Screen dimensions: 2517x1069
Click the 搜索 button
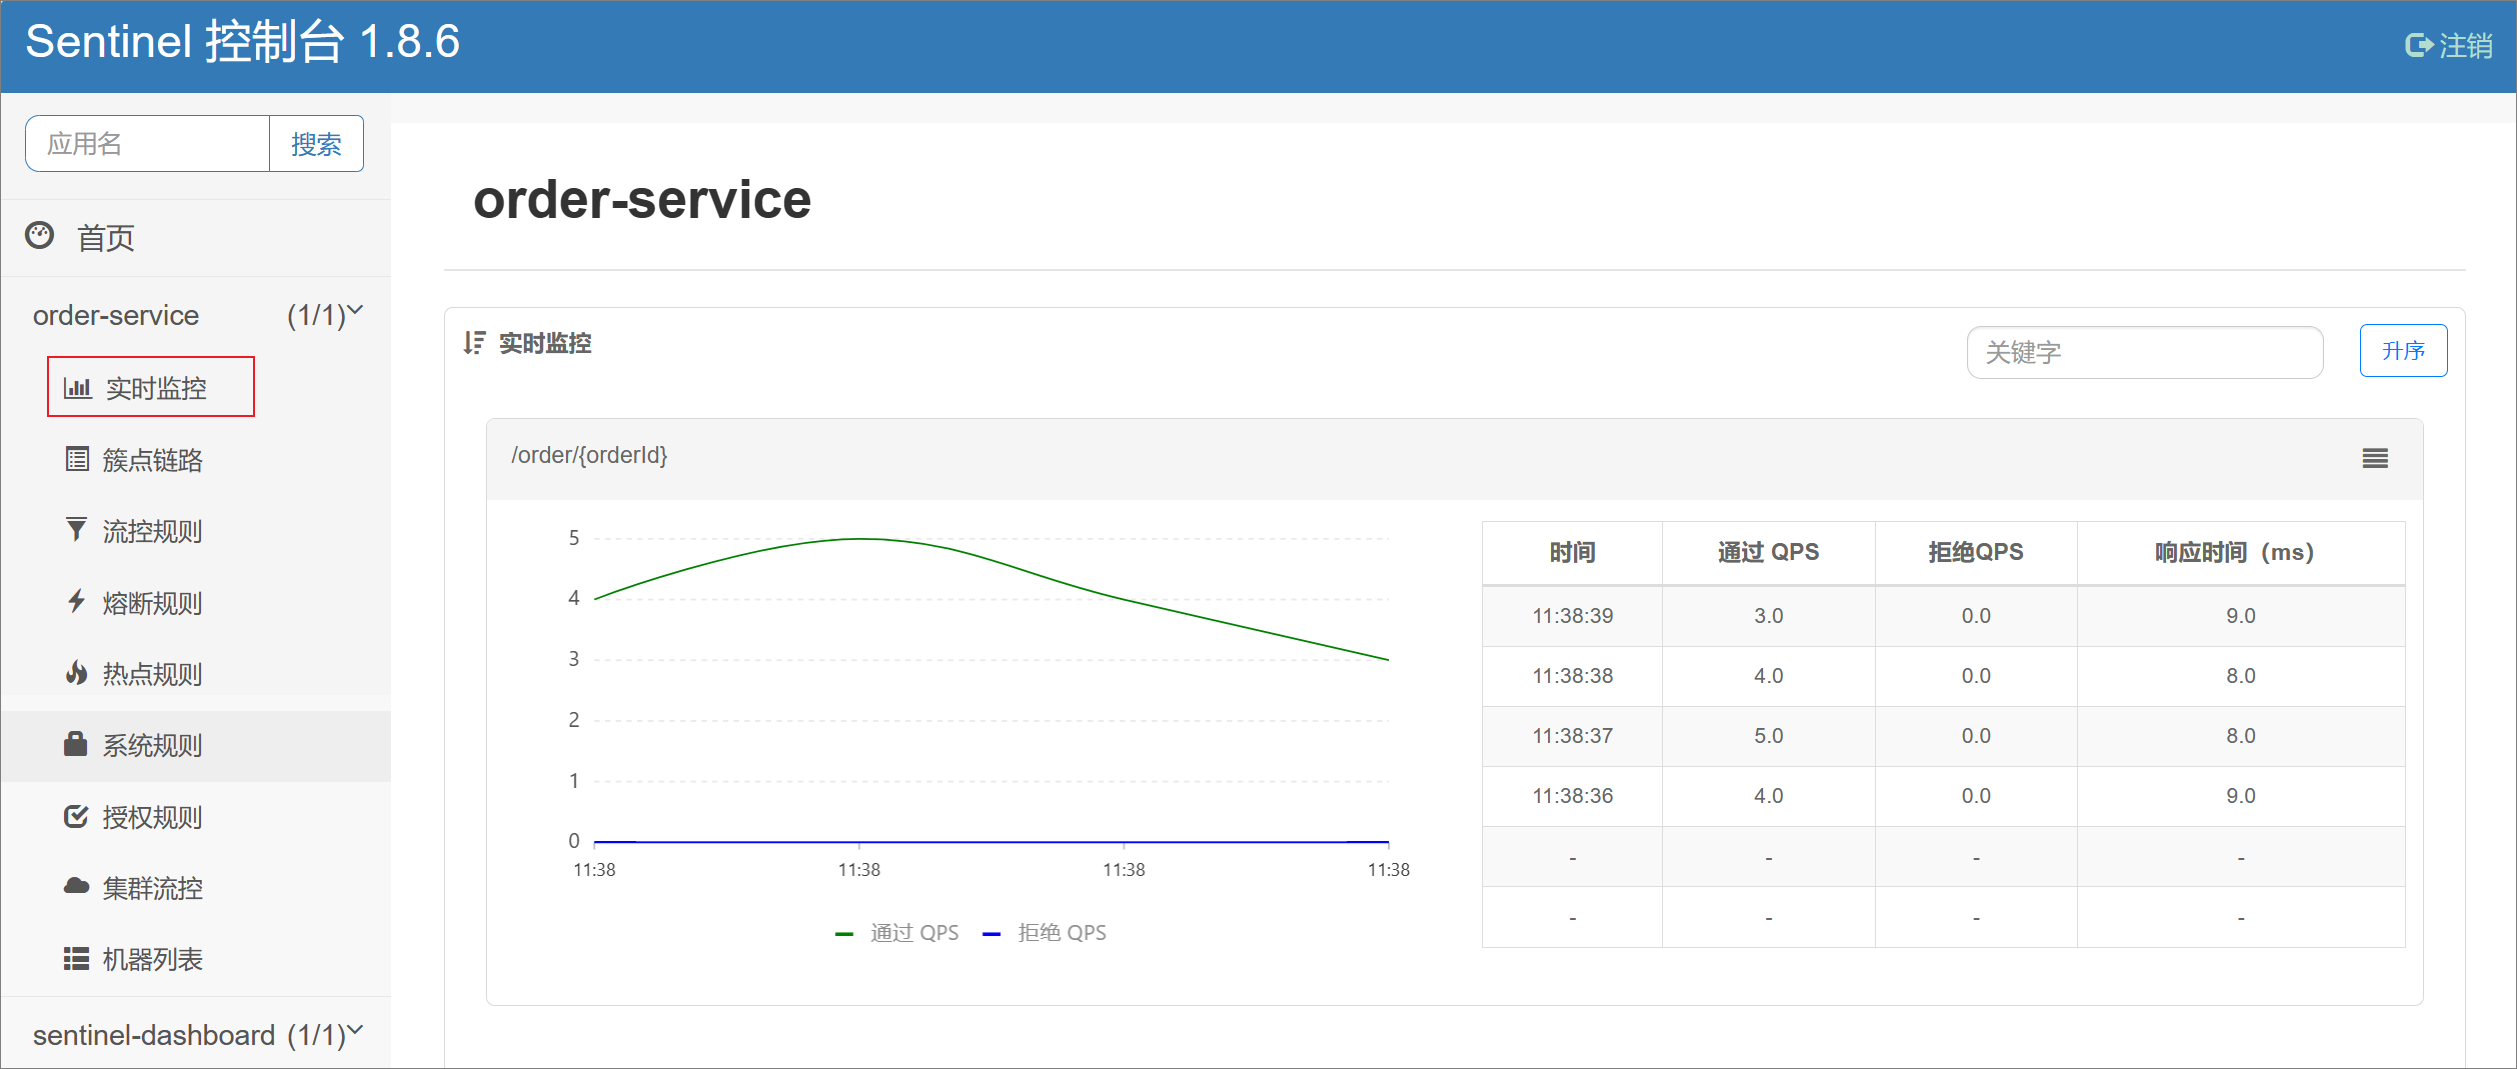[x=316, y=144]
